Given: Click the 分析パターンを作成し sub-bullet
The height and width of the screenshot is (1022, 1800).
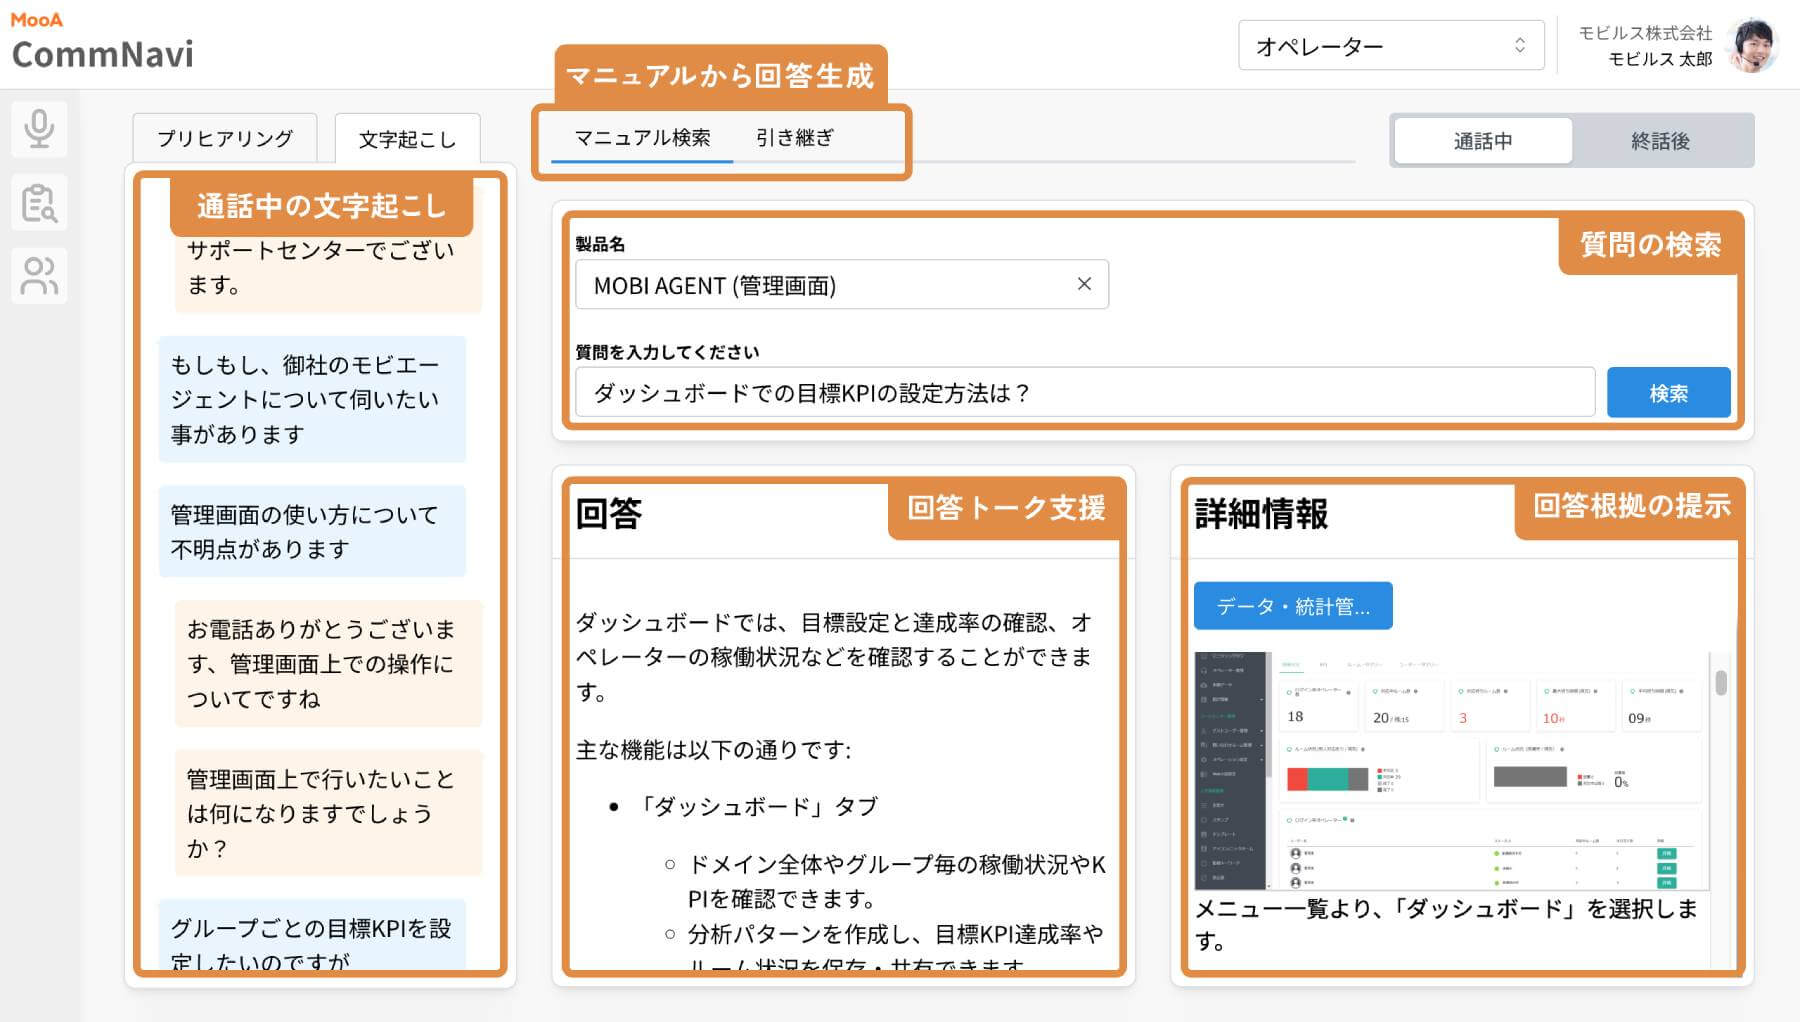Looking at the screenshot, I should pos(895,951).
